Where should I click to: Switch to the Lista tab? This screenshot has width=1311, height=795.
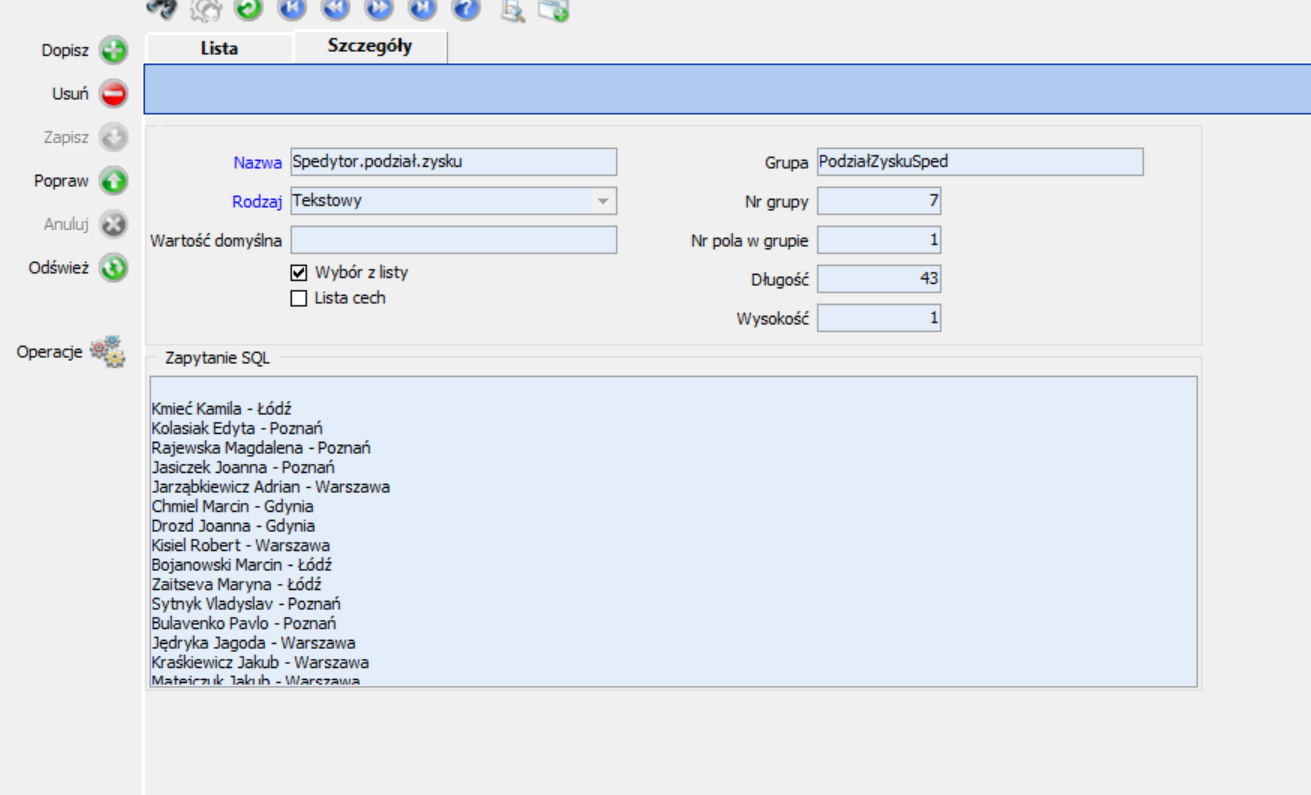219,48
